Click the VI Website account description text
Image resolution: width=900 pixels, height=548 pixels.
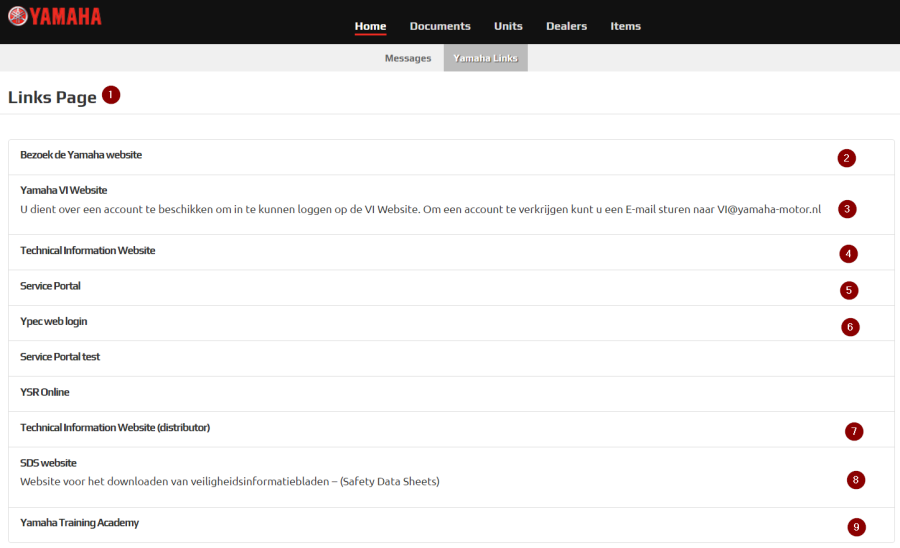pyautogui.click(x=421, y=209)
